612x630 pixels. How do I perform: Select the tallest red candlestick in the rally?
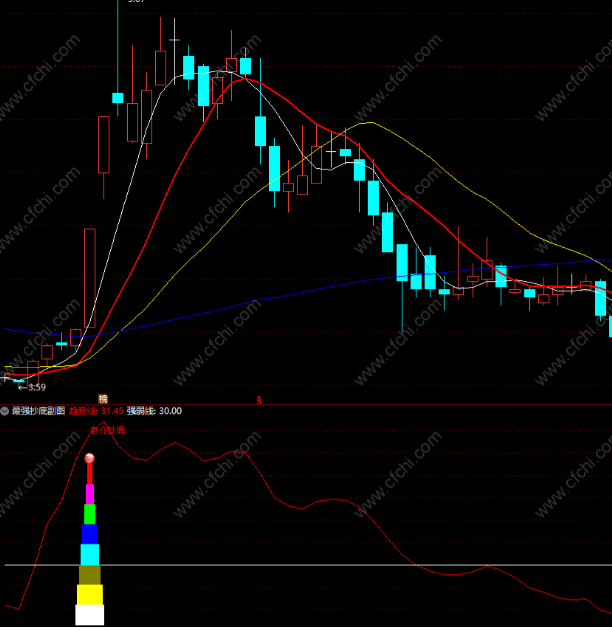pos(90,278)
